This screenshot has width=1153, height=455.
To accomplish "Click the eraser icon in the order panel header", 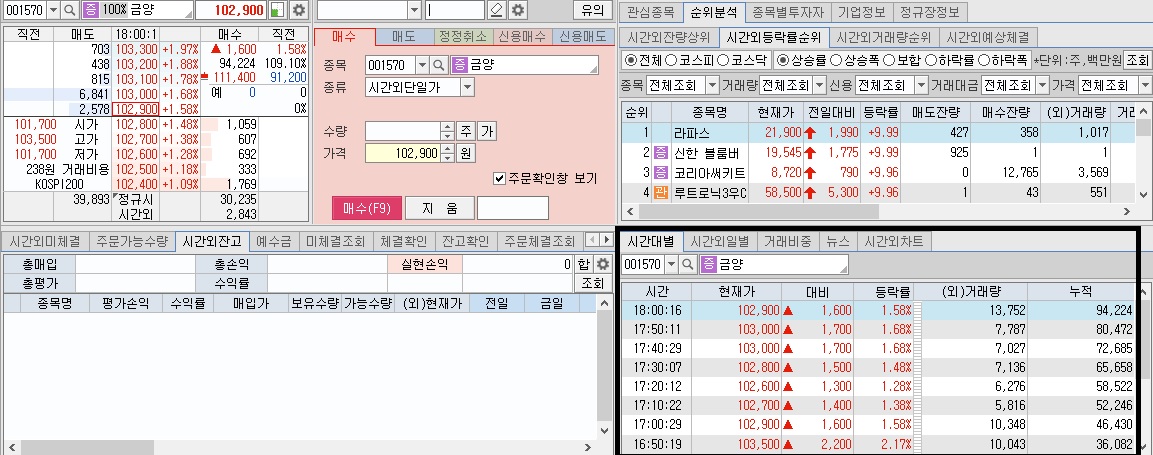I will point(496,10).
